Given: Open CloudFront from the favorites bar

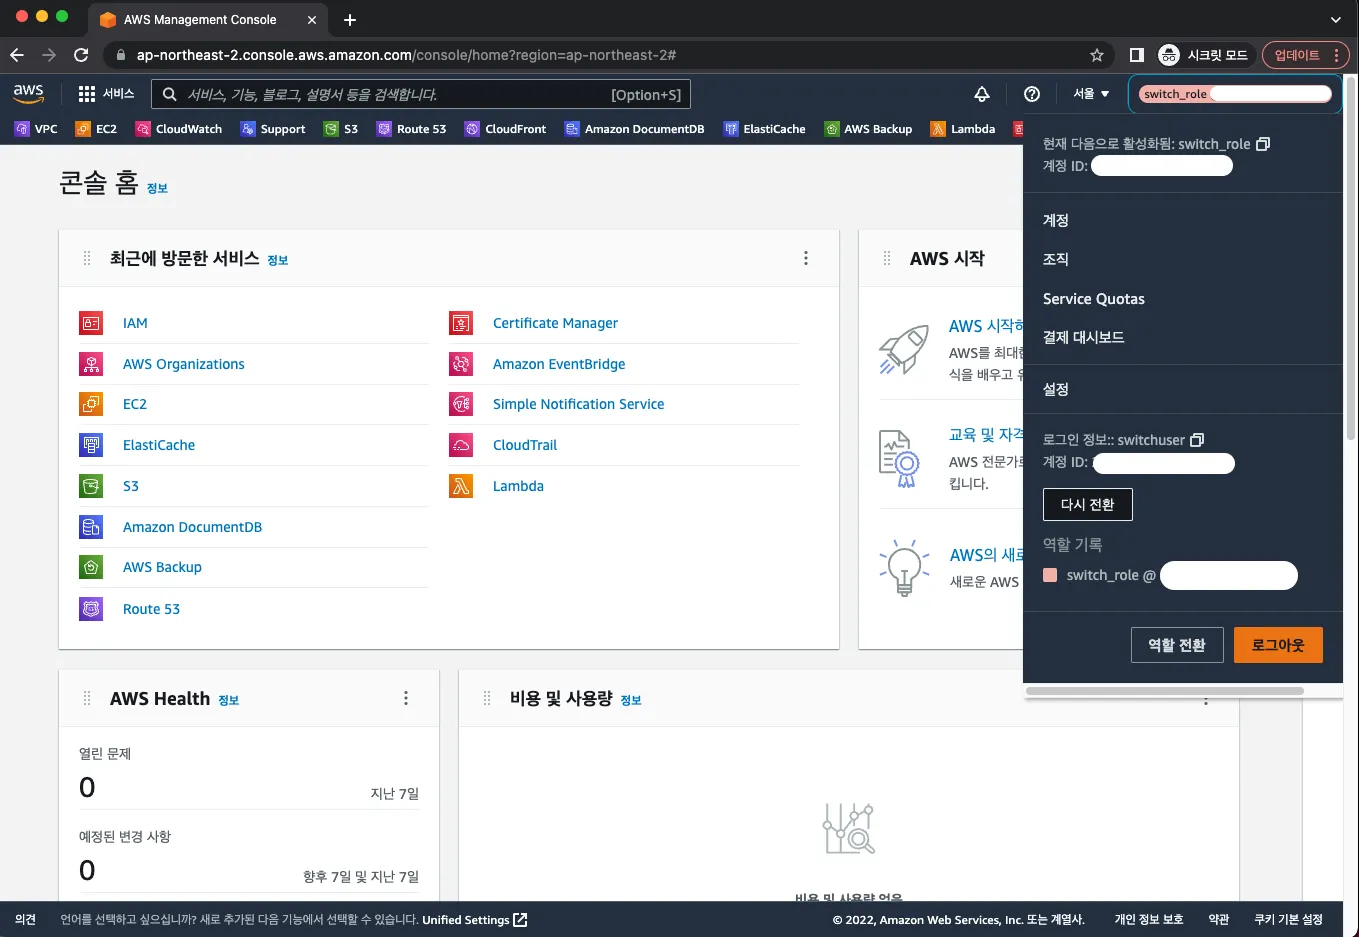Looking at the screenshot, I should tap(505, 129).
